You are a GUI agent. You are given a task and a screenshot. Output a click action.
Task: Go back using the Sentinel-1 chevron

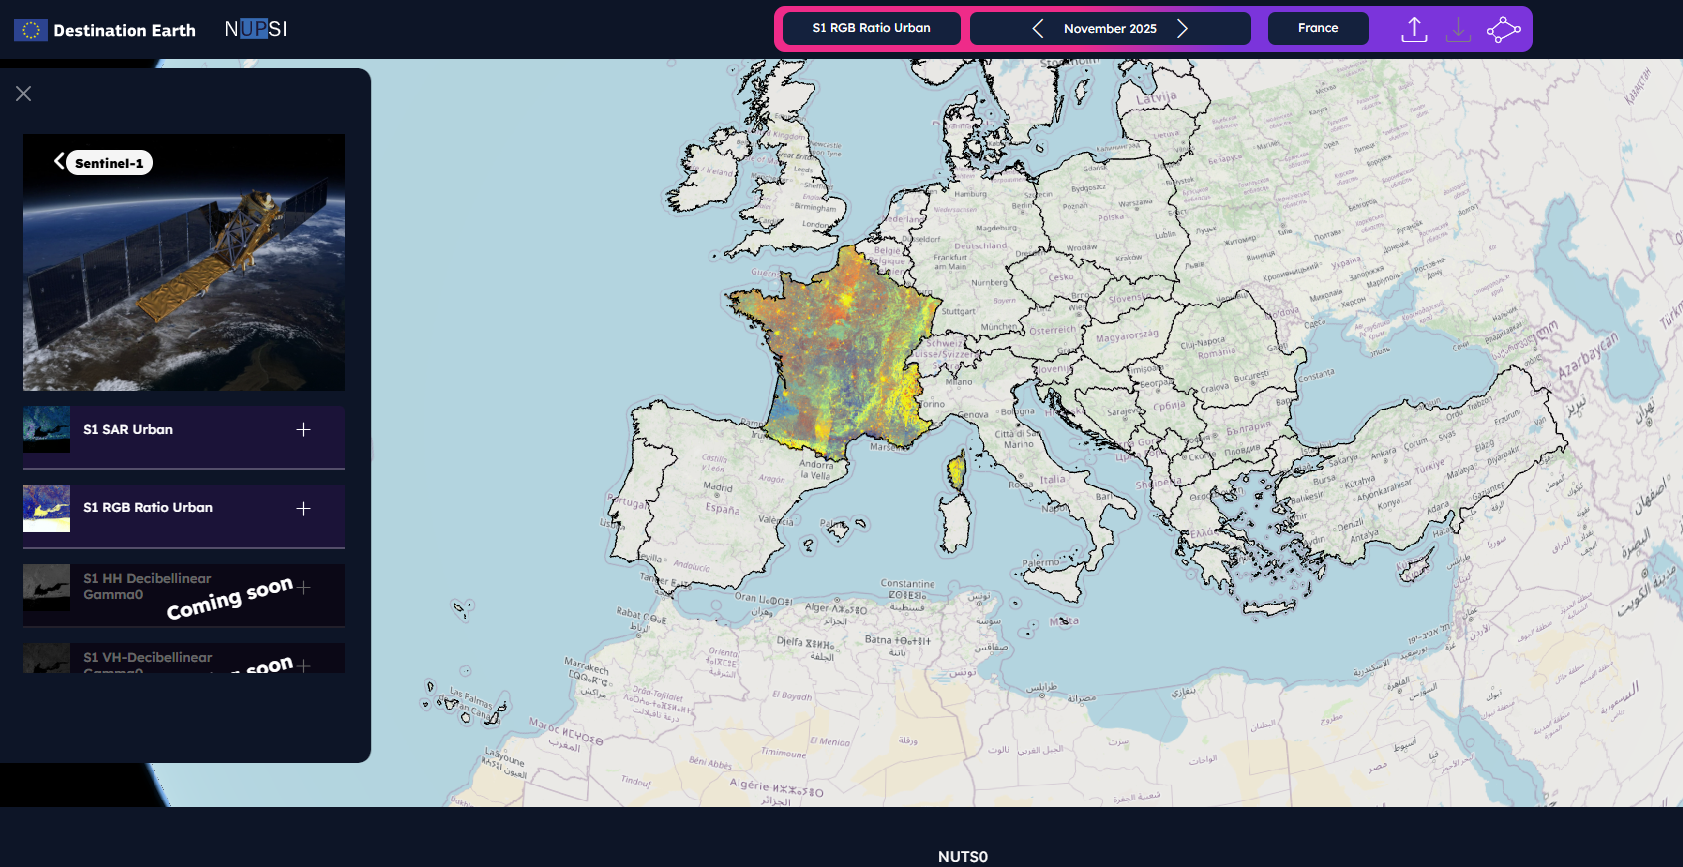pos(59,161)
